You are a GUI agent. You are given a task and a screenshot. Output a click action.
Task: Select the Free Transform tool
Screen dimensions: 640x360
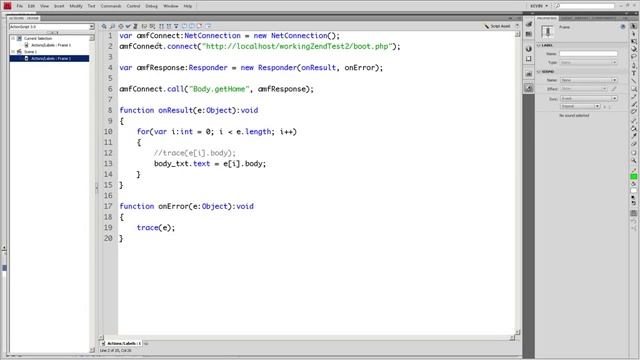tap(633, 42)
